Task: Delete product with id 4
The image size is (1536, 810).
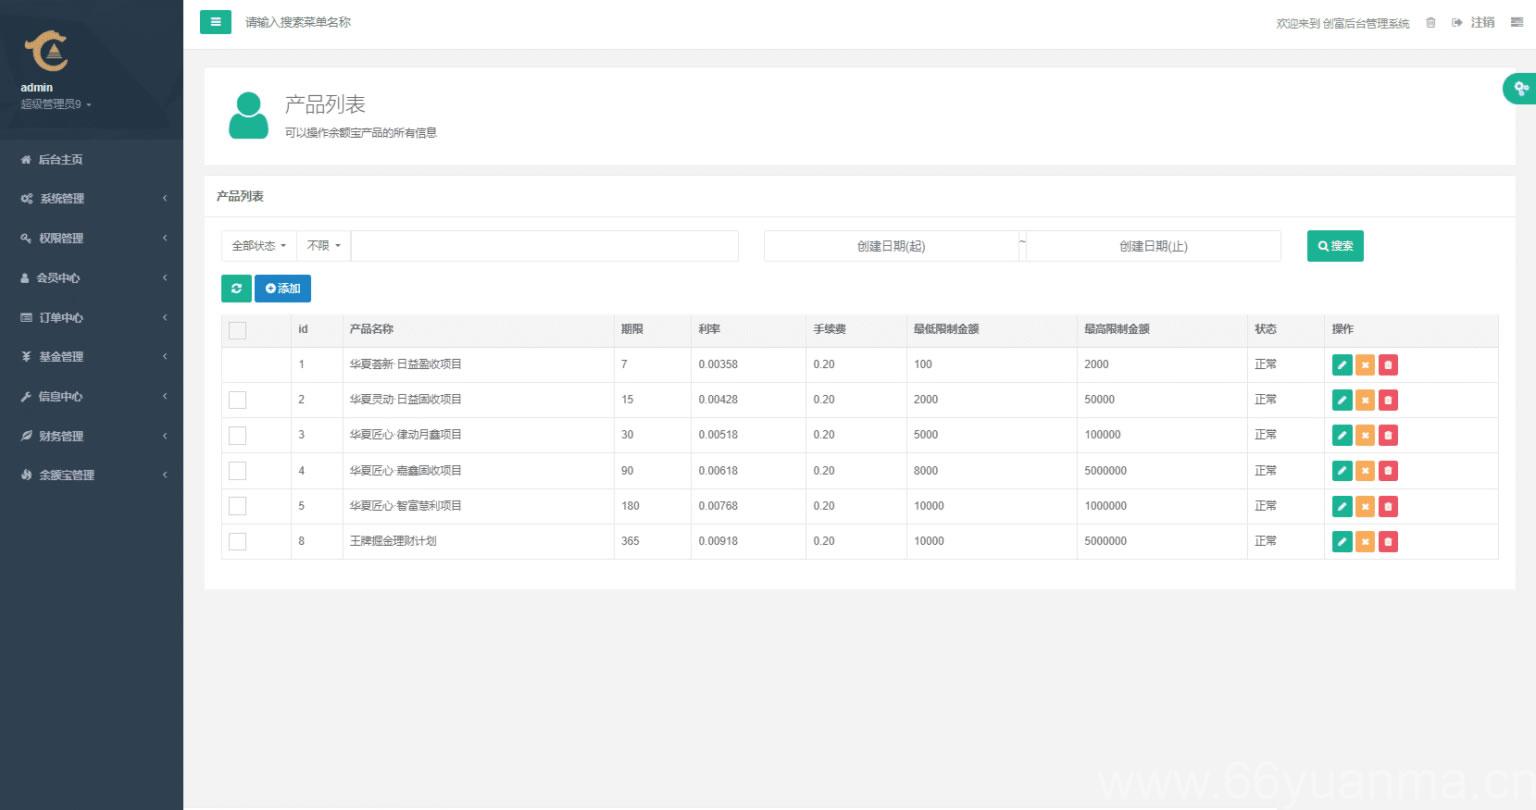Action: [1388, 471]
